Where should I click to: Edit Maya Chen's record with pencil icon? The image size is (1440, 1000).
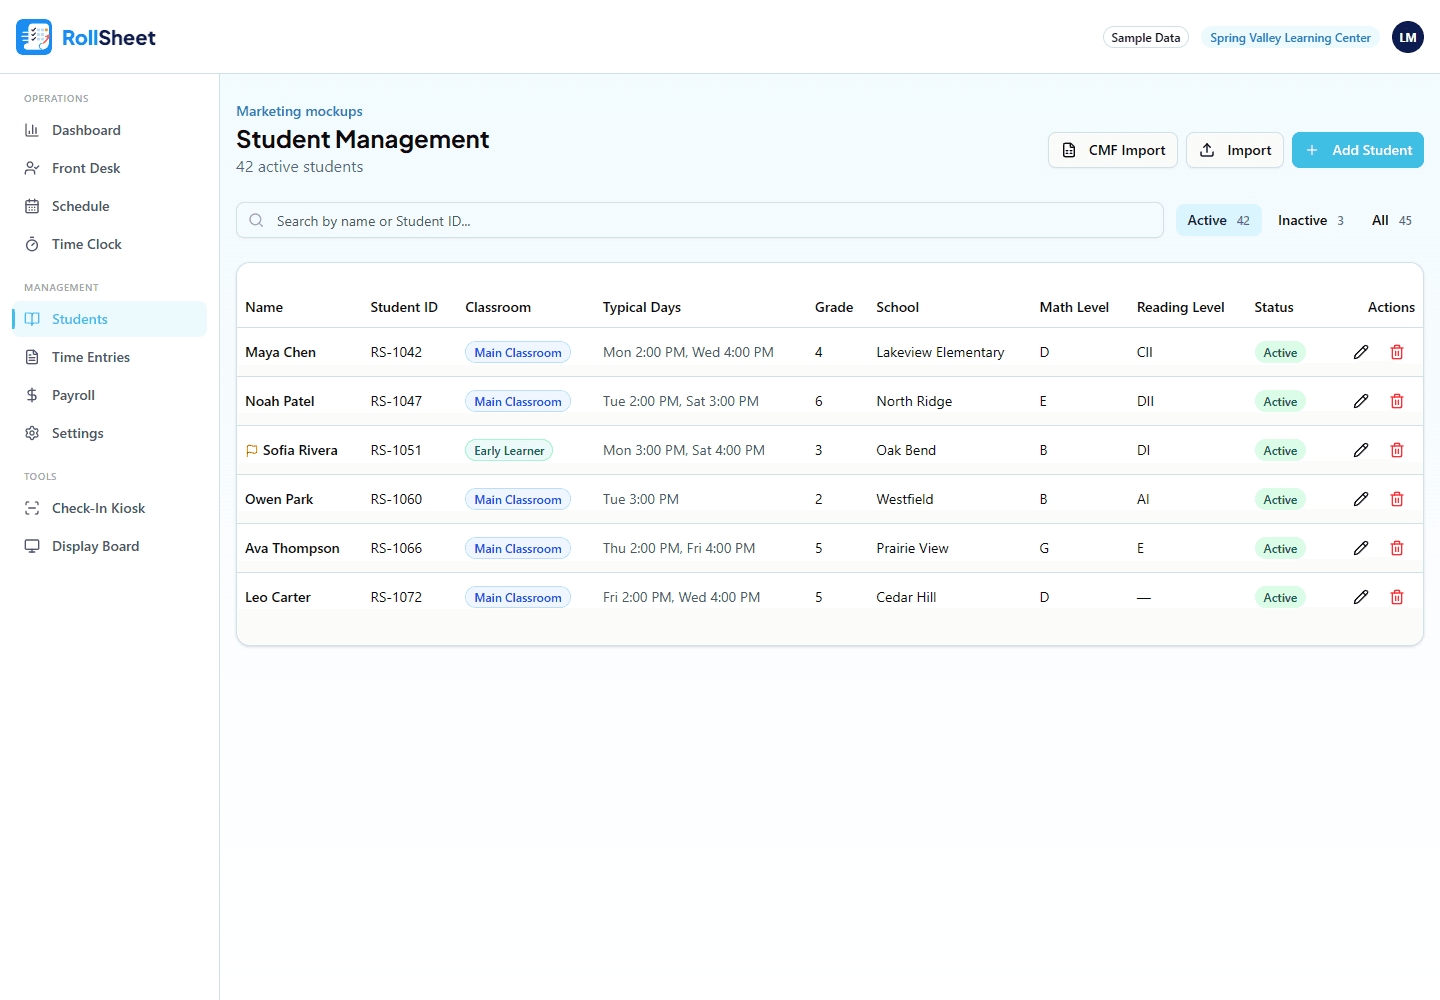coord(1361,352)
